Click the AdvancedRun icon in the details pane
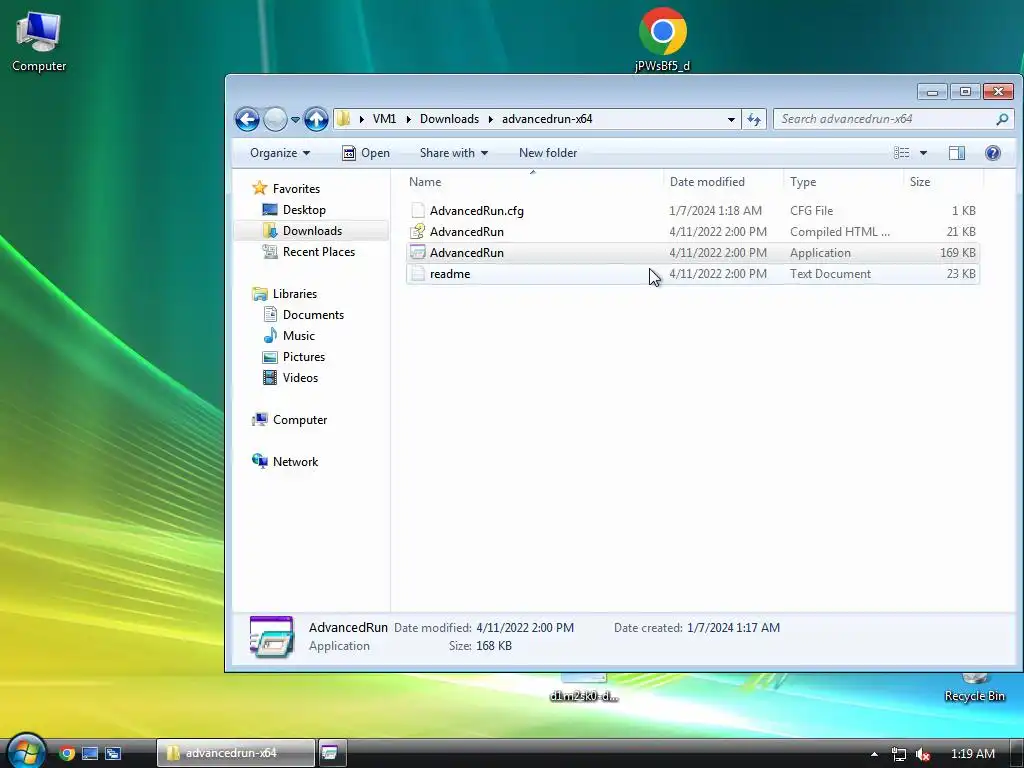Viewport: 1024px width, 768px height. pyautogui.click(x=272, y=636)
